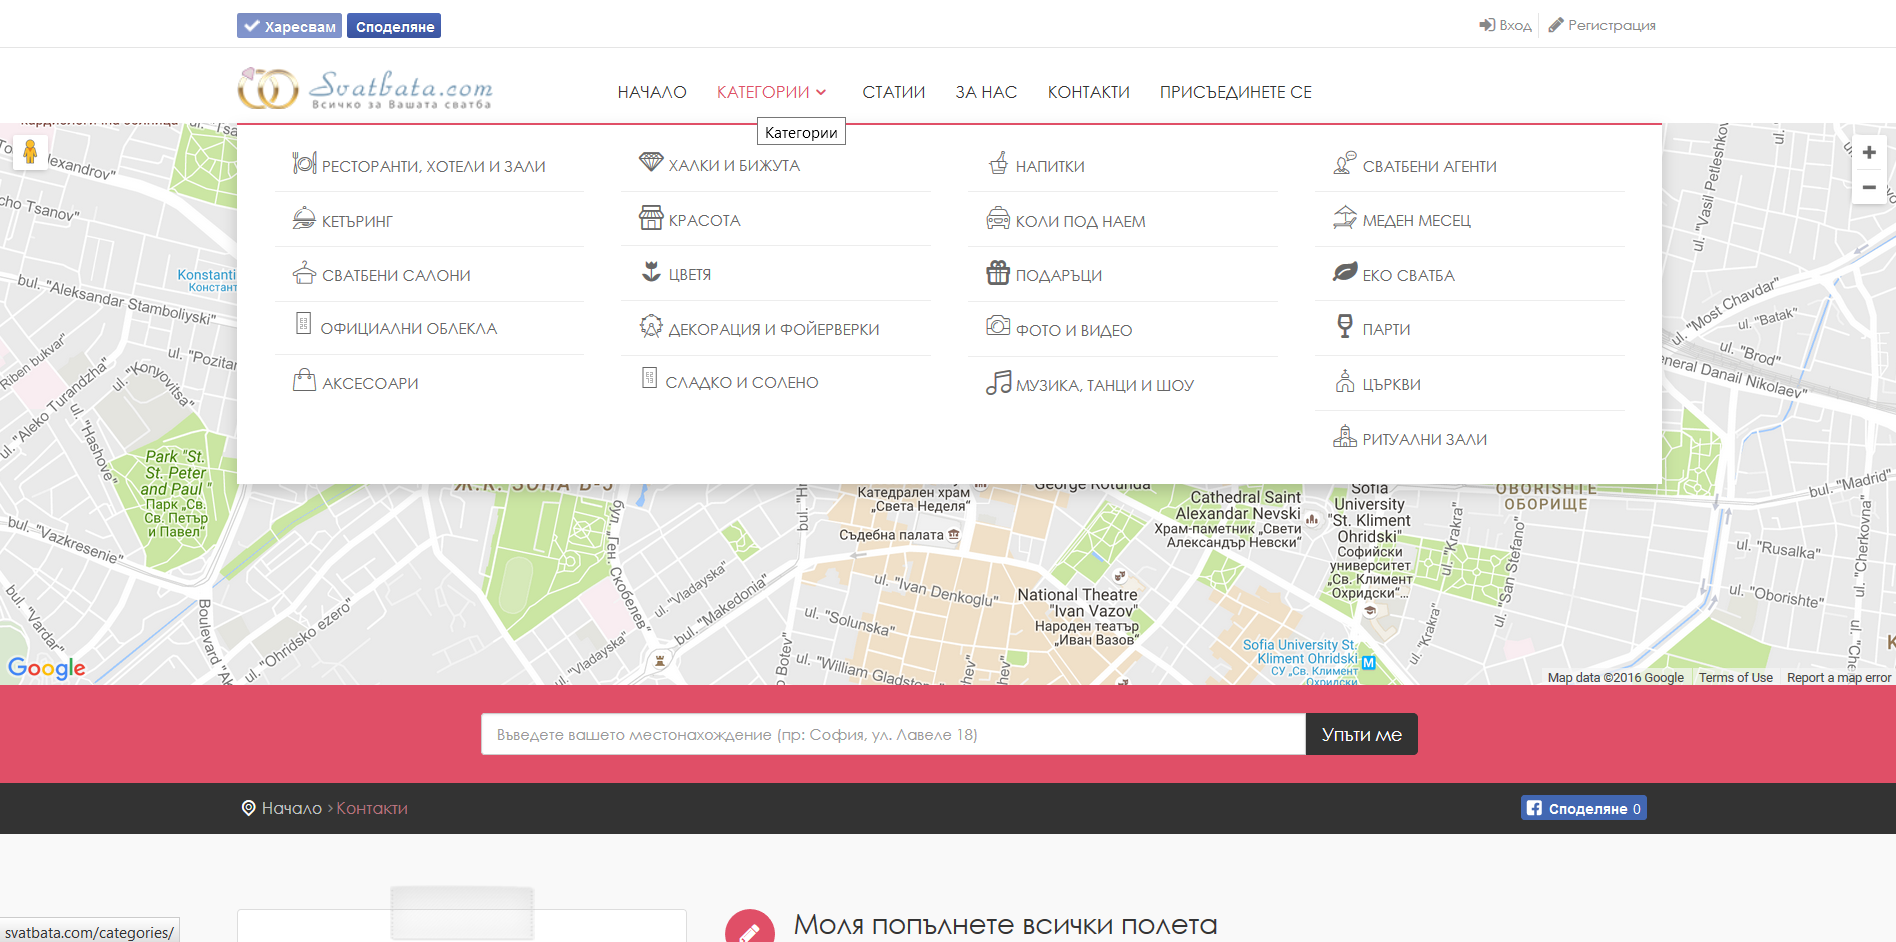Select the ХАЛКИ И БИЖУТА category text
Screen dimensions: 1896x942
tap(734, 165)
